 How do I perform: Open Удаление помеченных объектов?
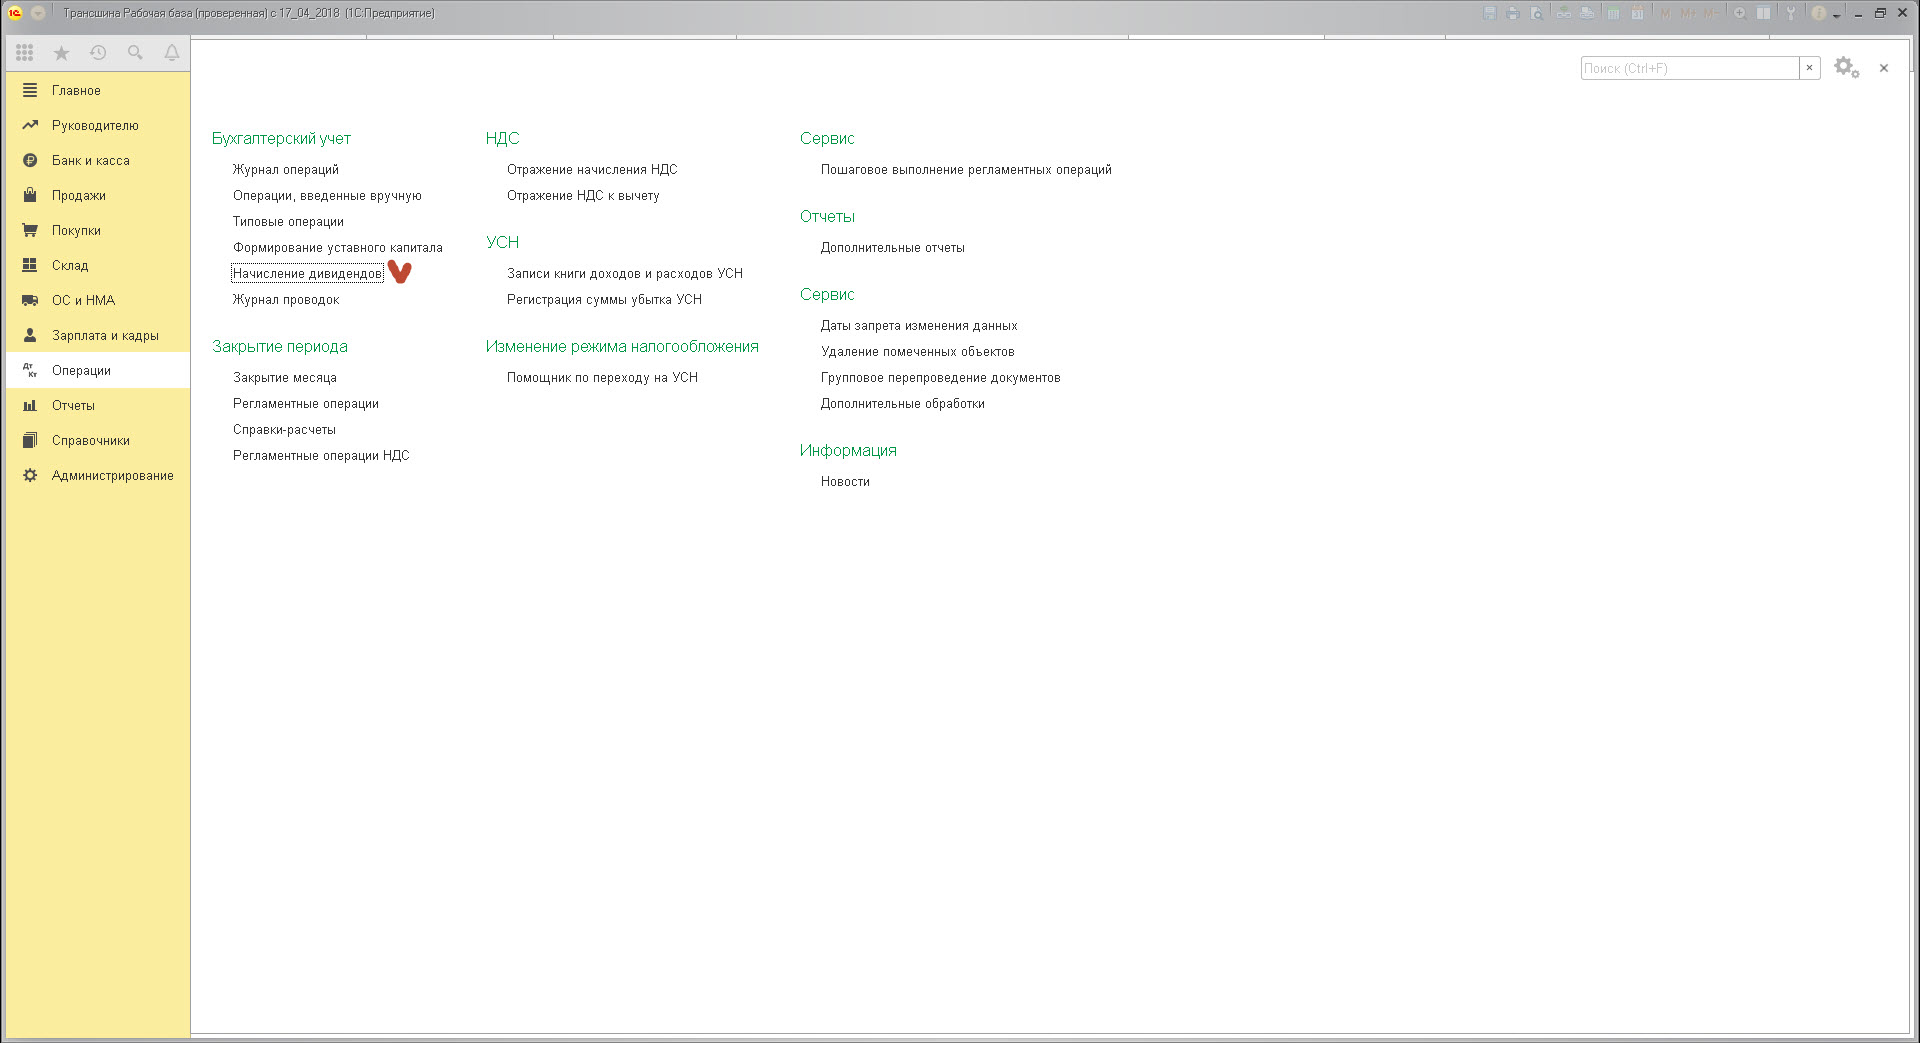pyautogui.click(x=918, y=352)
